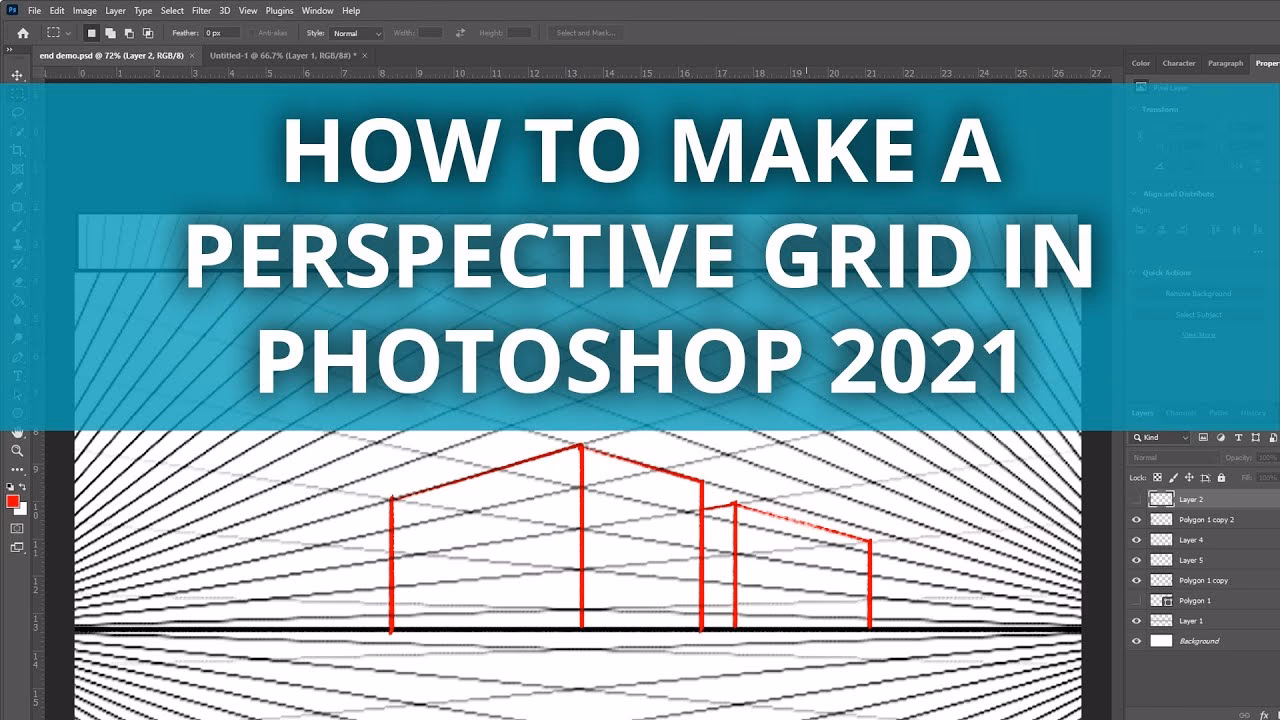Toggle Quick Mask mode icon
The image size is (1280, 720).
pos(17,528)
